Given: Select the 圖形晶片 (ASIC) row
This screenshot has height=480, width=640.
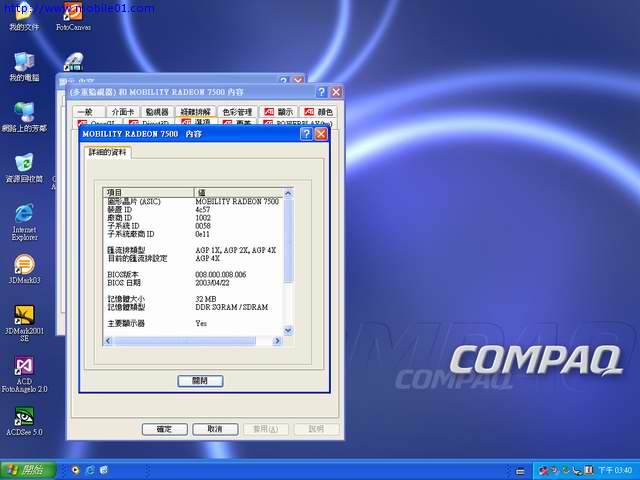Looking at the screenshot, I should click(193, 201).
